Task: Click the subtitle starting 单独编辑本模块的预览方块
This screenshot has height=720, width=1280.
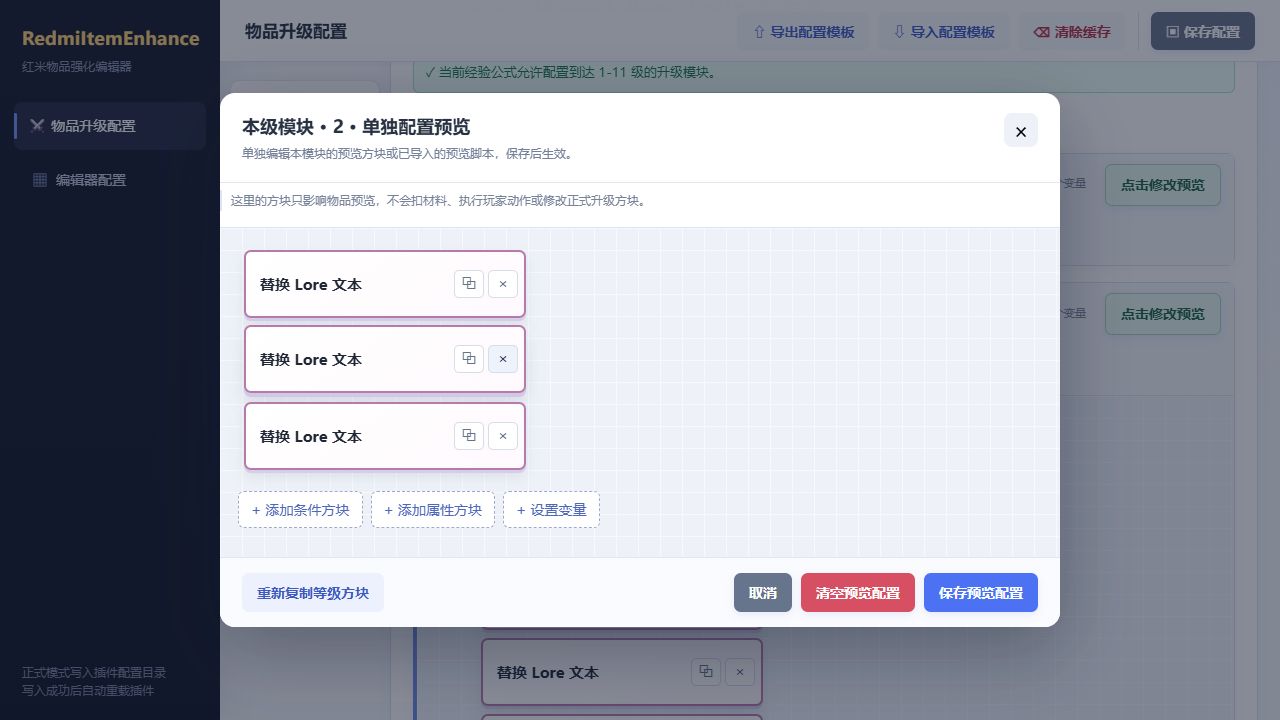Action: 407,154
